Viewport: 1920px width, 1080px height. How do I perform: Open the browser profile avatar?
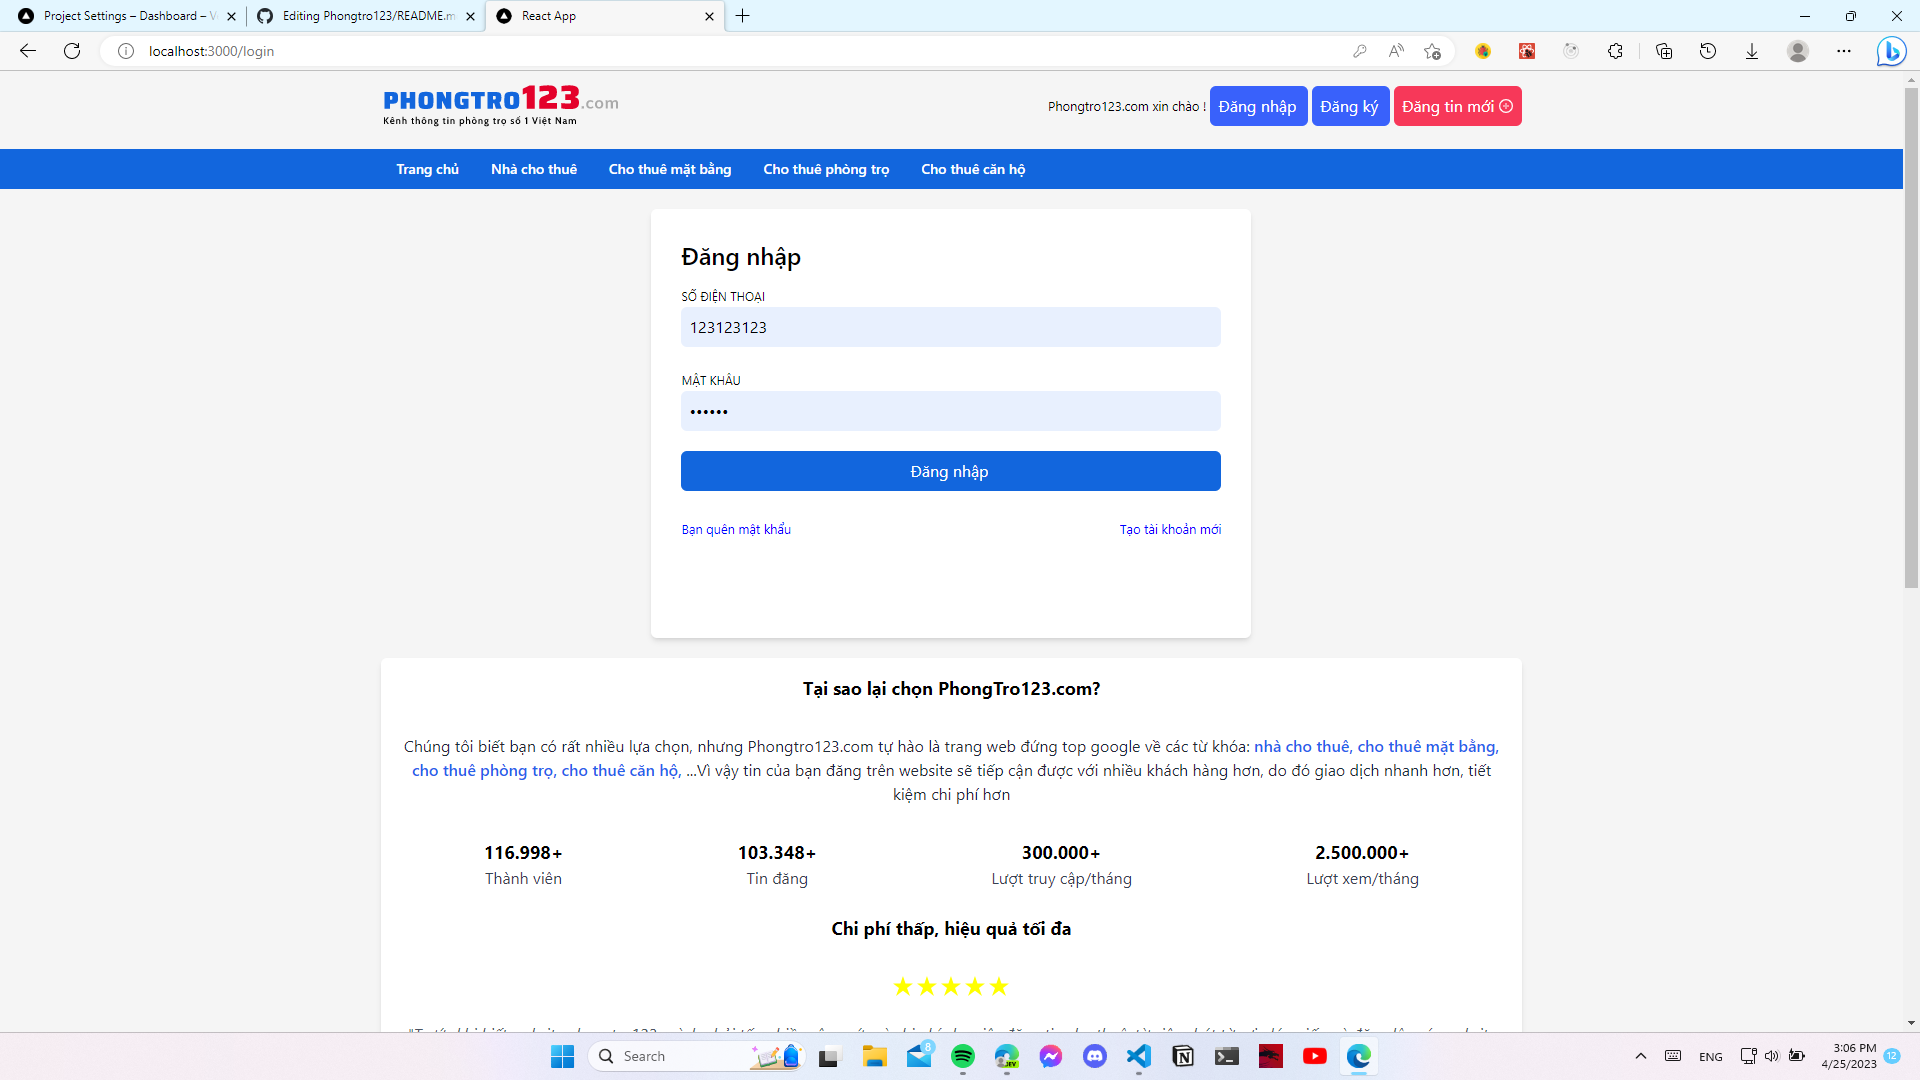click(1798, 51)
